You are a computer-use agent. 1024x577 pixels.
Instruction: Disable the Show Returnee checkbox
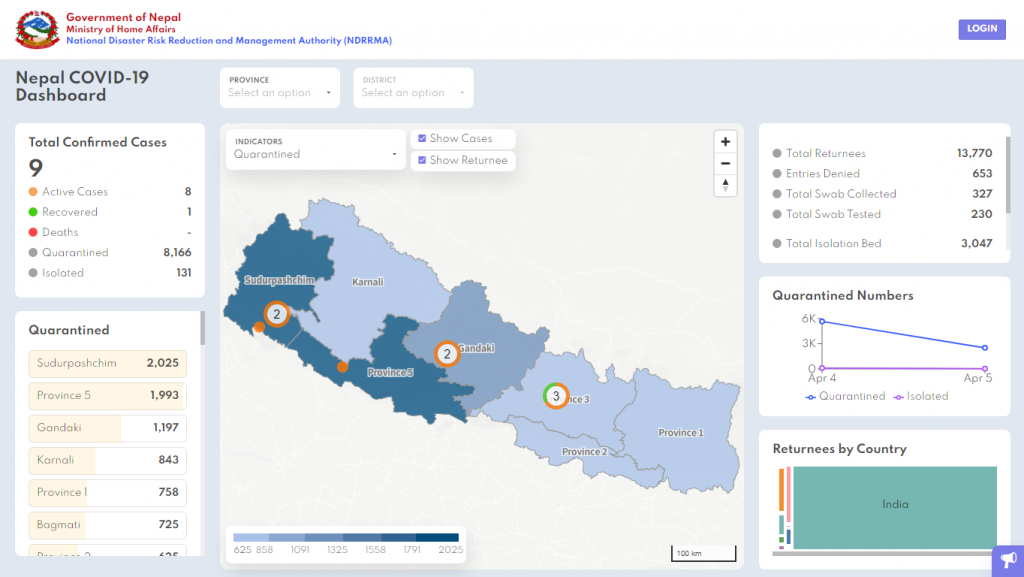click(x=422, y=159)
